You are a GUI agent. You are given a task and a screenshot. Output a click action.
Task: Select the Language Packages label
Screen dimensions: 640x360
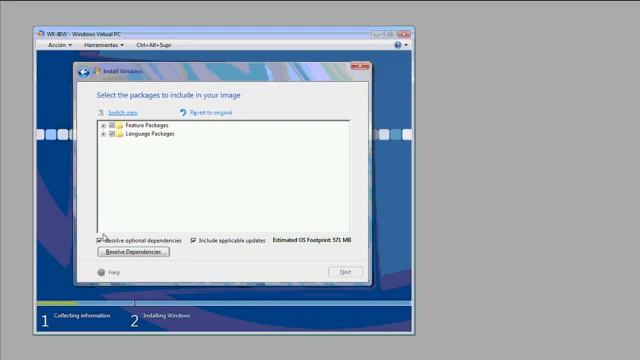[150, 134]
